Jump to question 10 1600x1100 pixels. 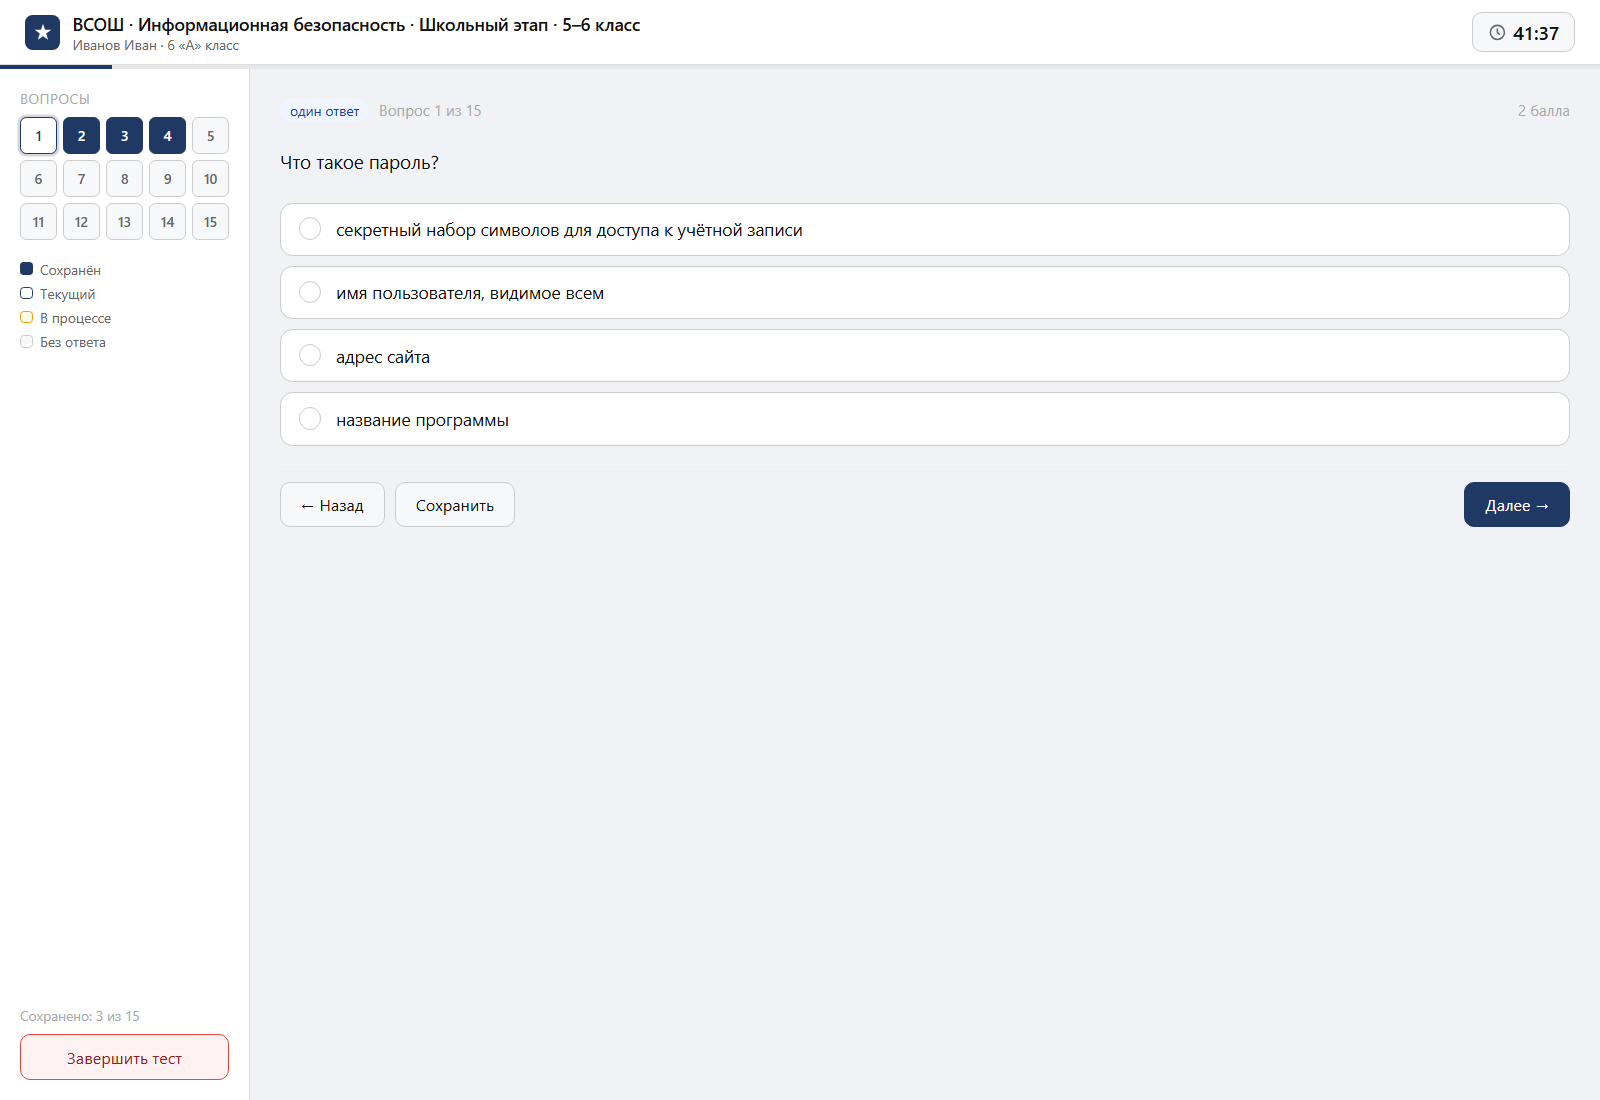pos(210,179)
